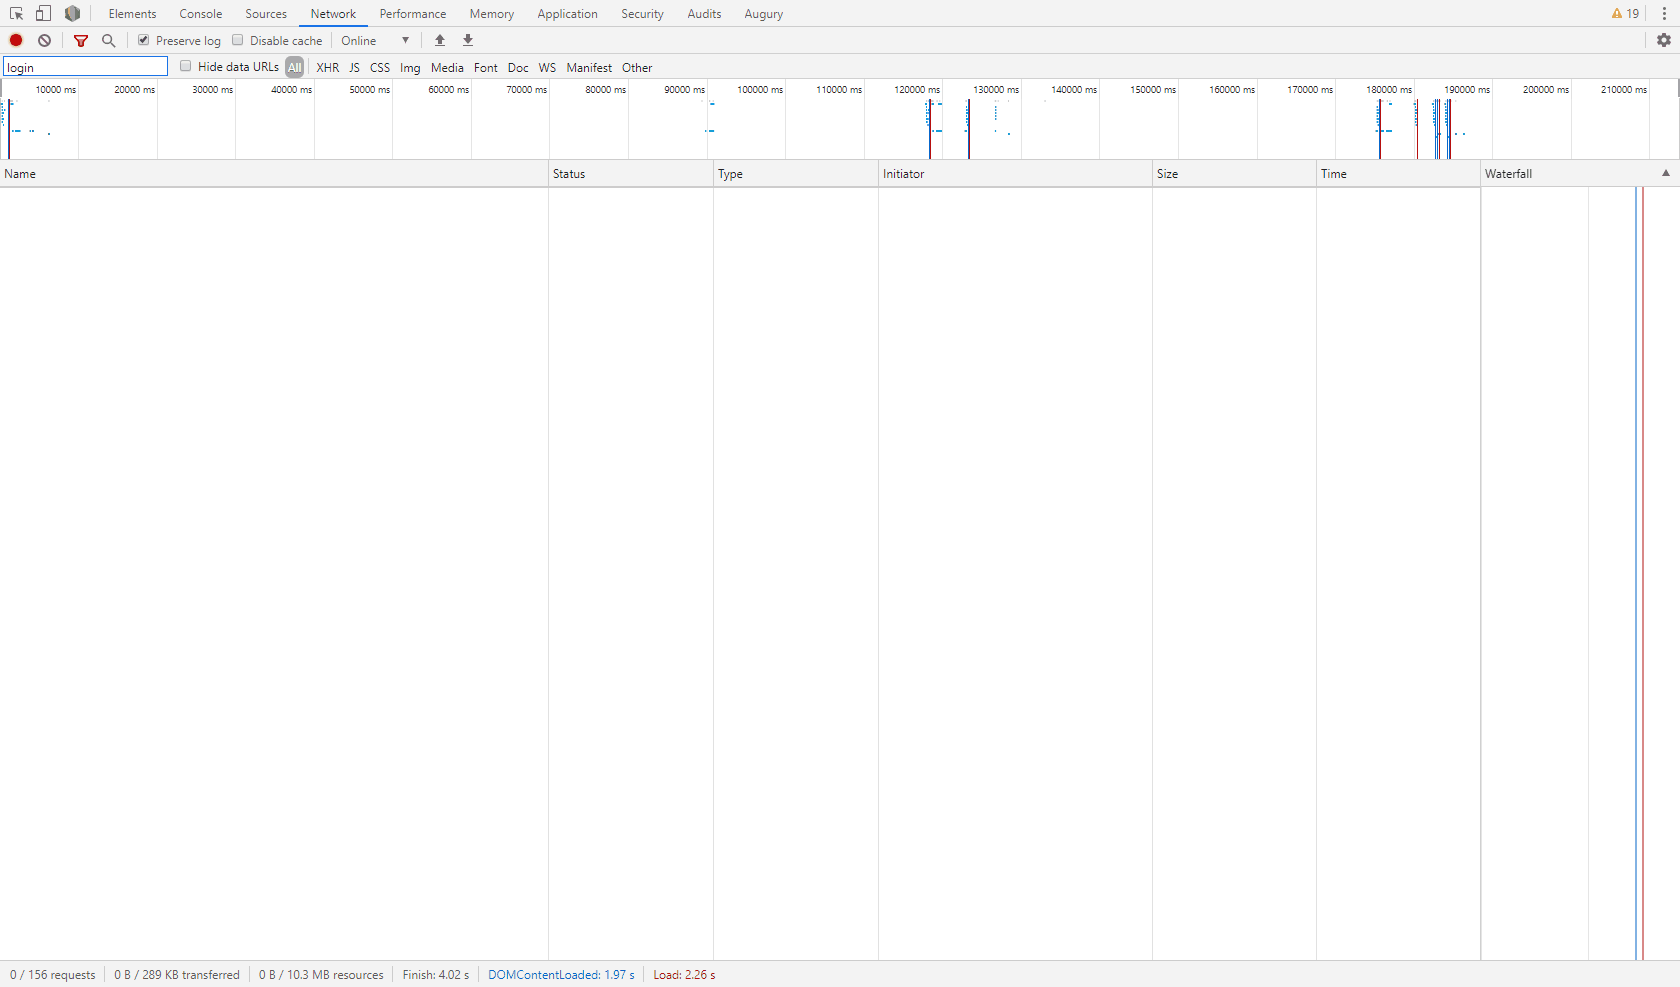Image resolution: width=1680 pixels, height=987 pixels.
Task: Click the login filter input field
Action: coord(85,66)
